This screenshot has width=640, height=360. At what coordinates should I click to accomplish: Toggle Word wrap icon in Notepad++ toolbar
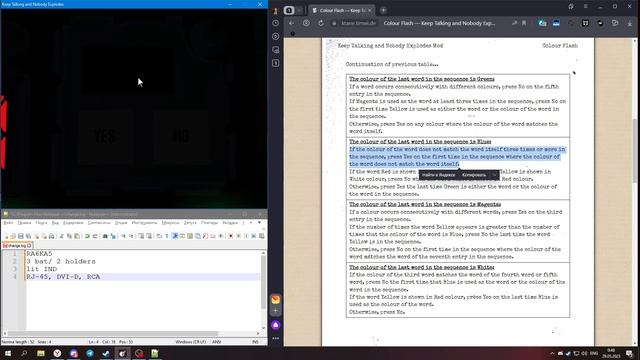[x=159, y=236]
